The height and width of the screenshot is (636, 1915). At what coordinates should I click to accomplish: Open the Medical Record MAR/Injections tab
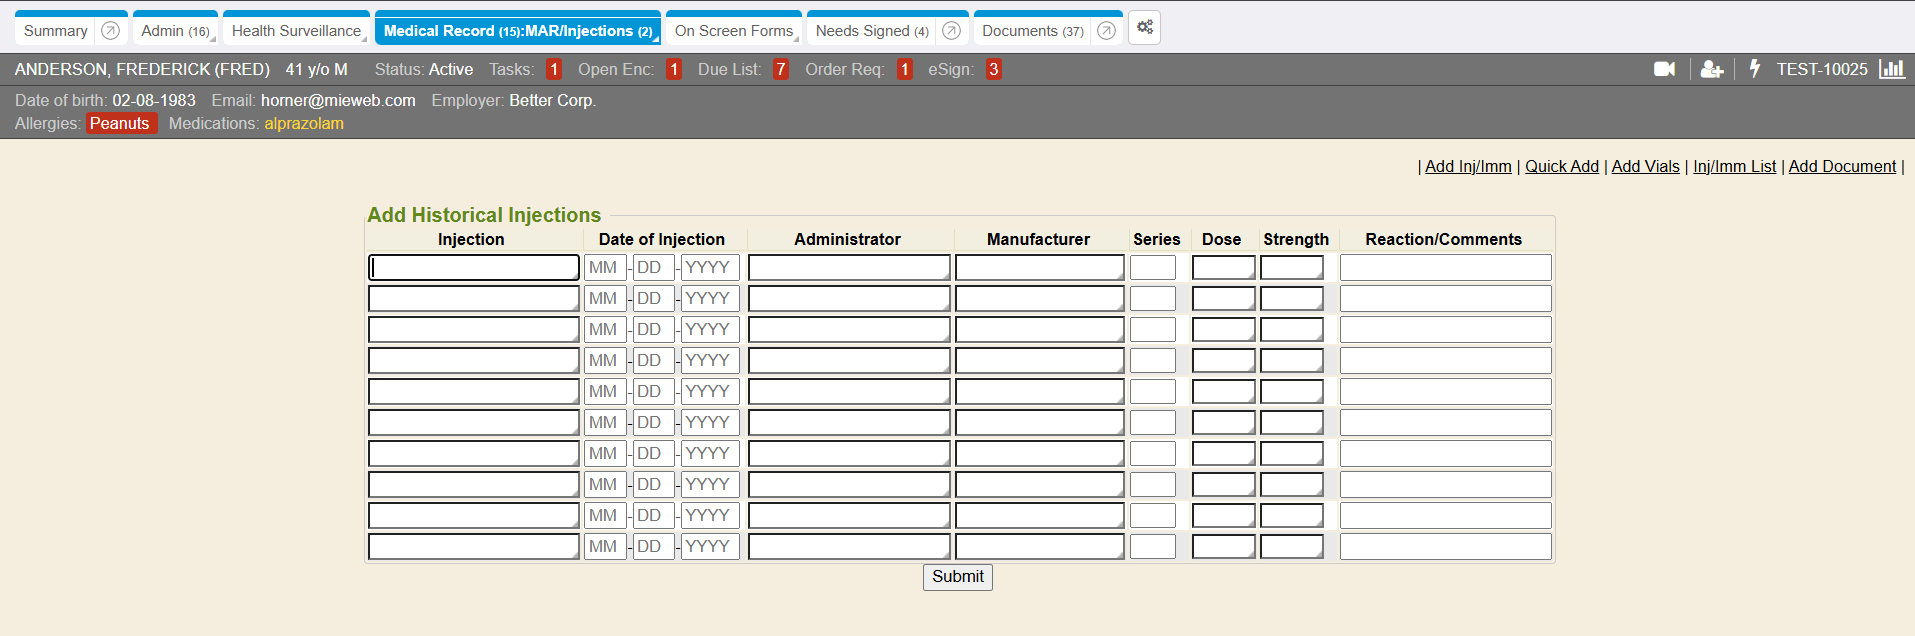pyautogui.click(x=517, y=31)
